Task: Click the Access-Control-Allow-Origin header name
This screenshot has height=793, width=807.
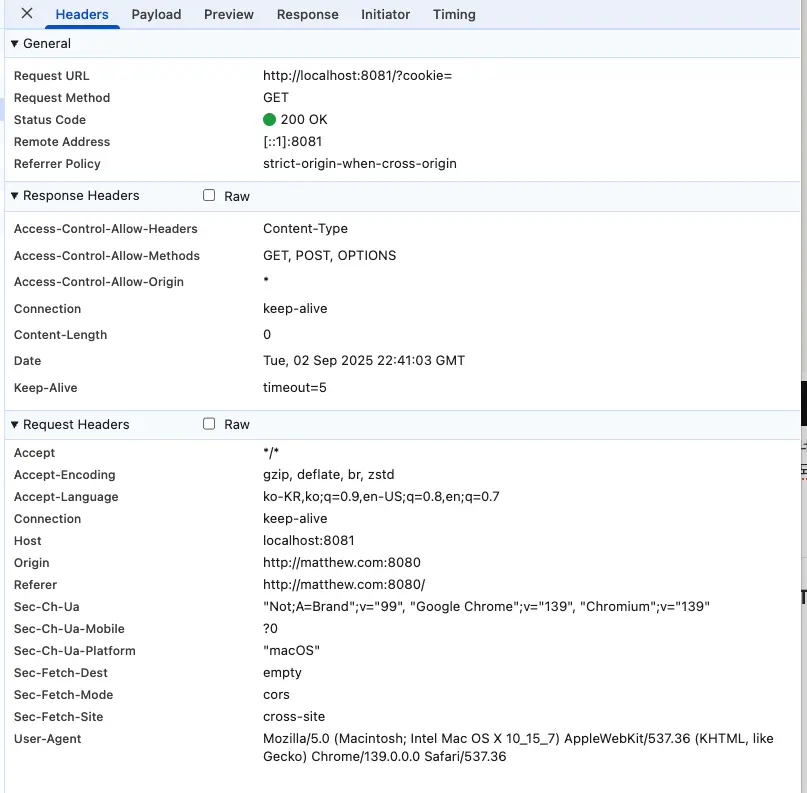Action: point(99,282)
